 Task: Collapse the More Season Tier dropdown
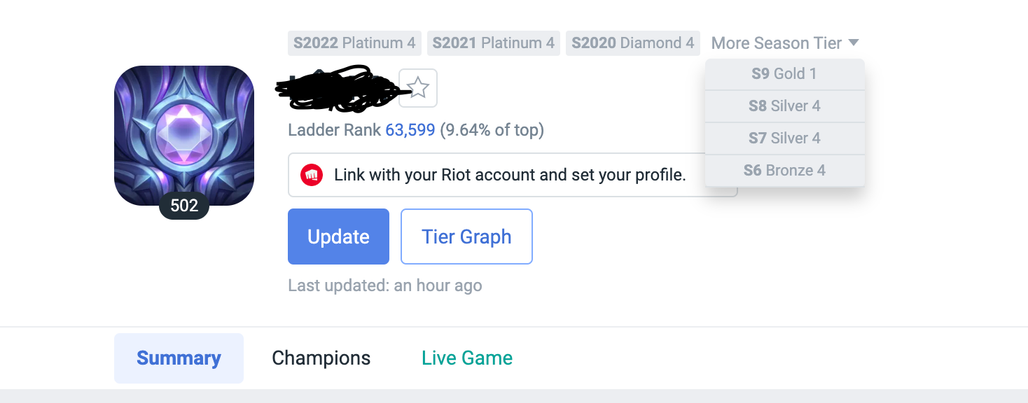785,43
